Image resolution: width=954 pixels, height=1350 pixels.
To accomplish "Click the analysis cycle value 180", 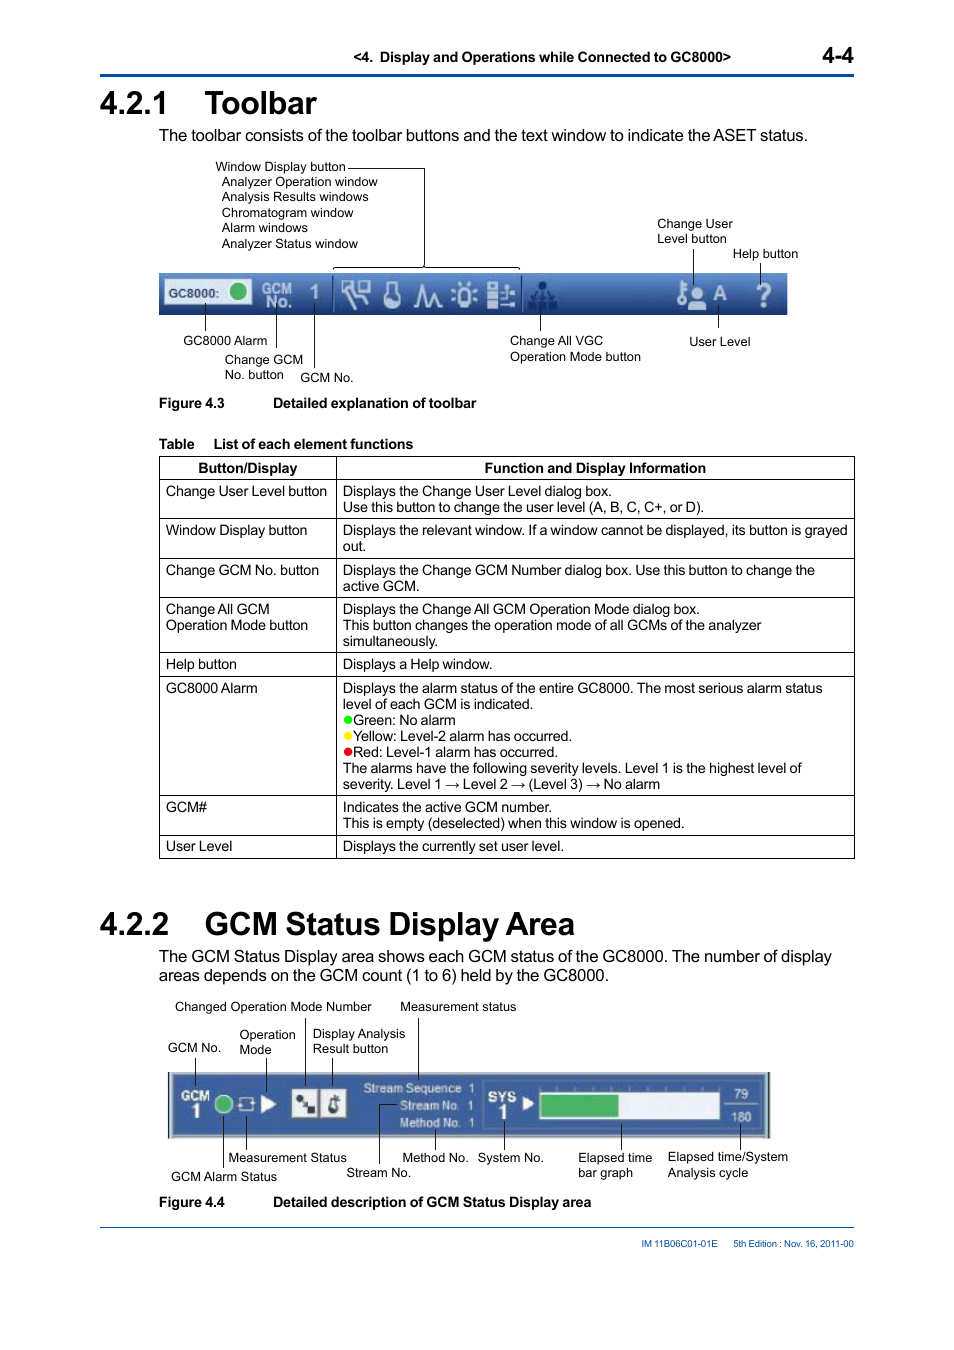I will [x=741, y=1116].
